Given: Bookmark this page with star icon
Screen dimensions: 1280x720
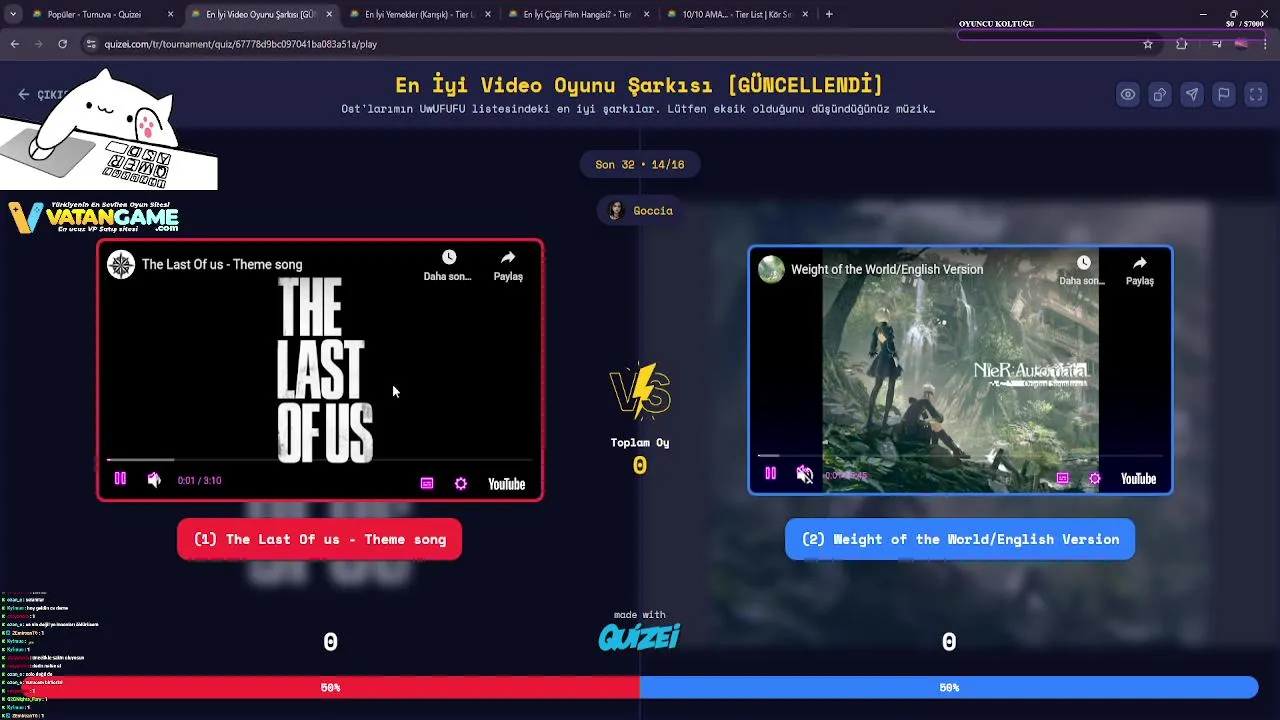Looking at the screenshot, I should (x=1148, y=44).
